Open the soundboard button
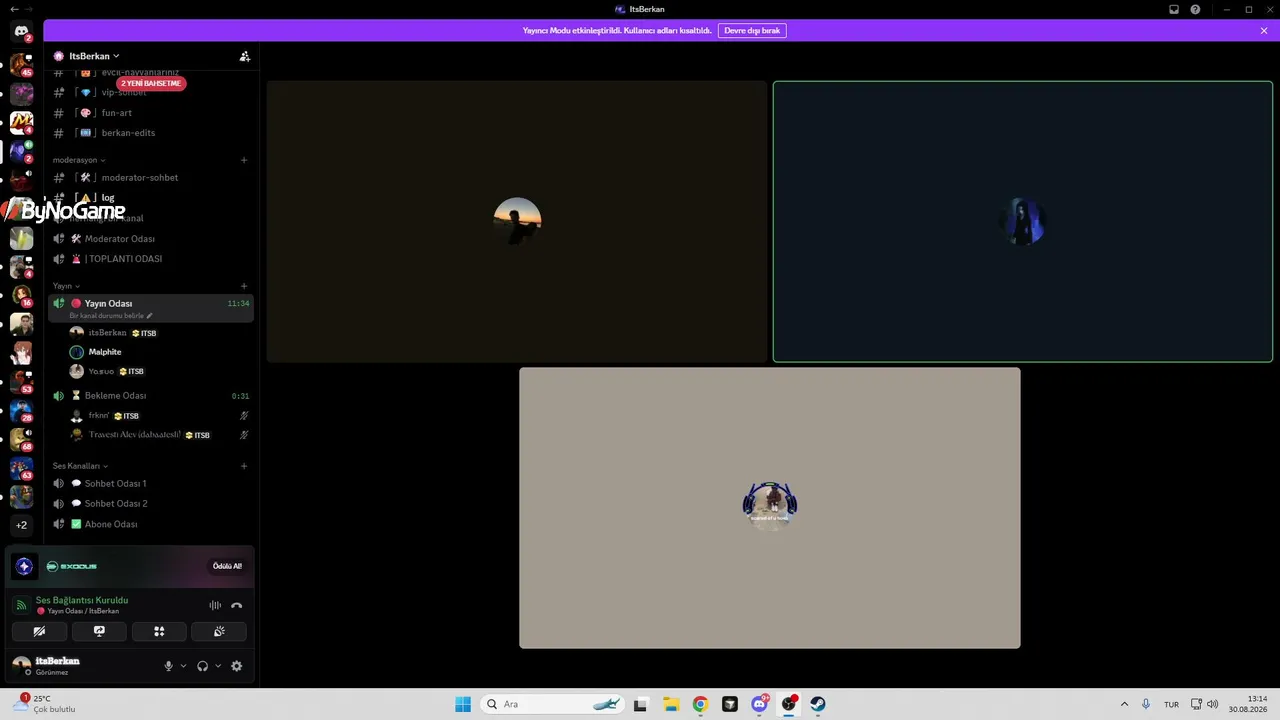Viewport: 1280px width, 720px height. point(219,631)
